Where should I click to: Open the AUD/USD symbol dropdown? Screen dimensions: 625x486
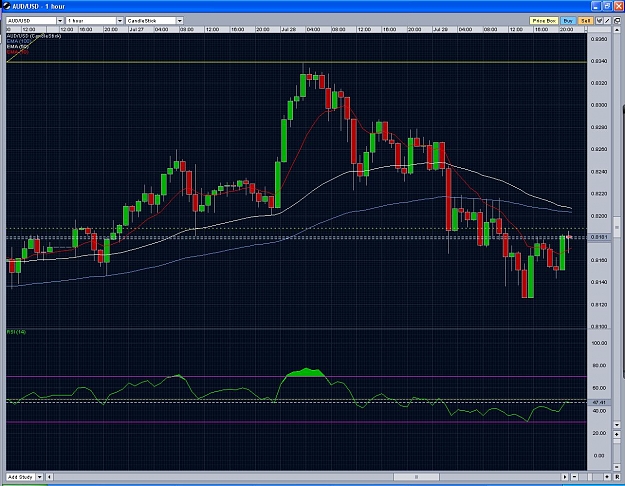pos(60,21)
